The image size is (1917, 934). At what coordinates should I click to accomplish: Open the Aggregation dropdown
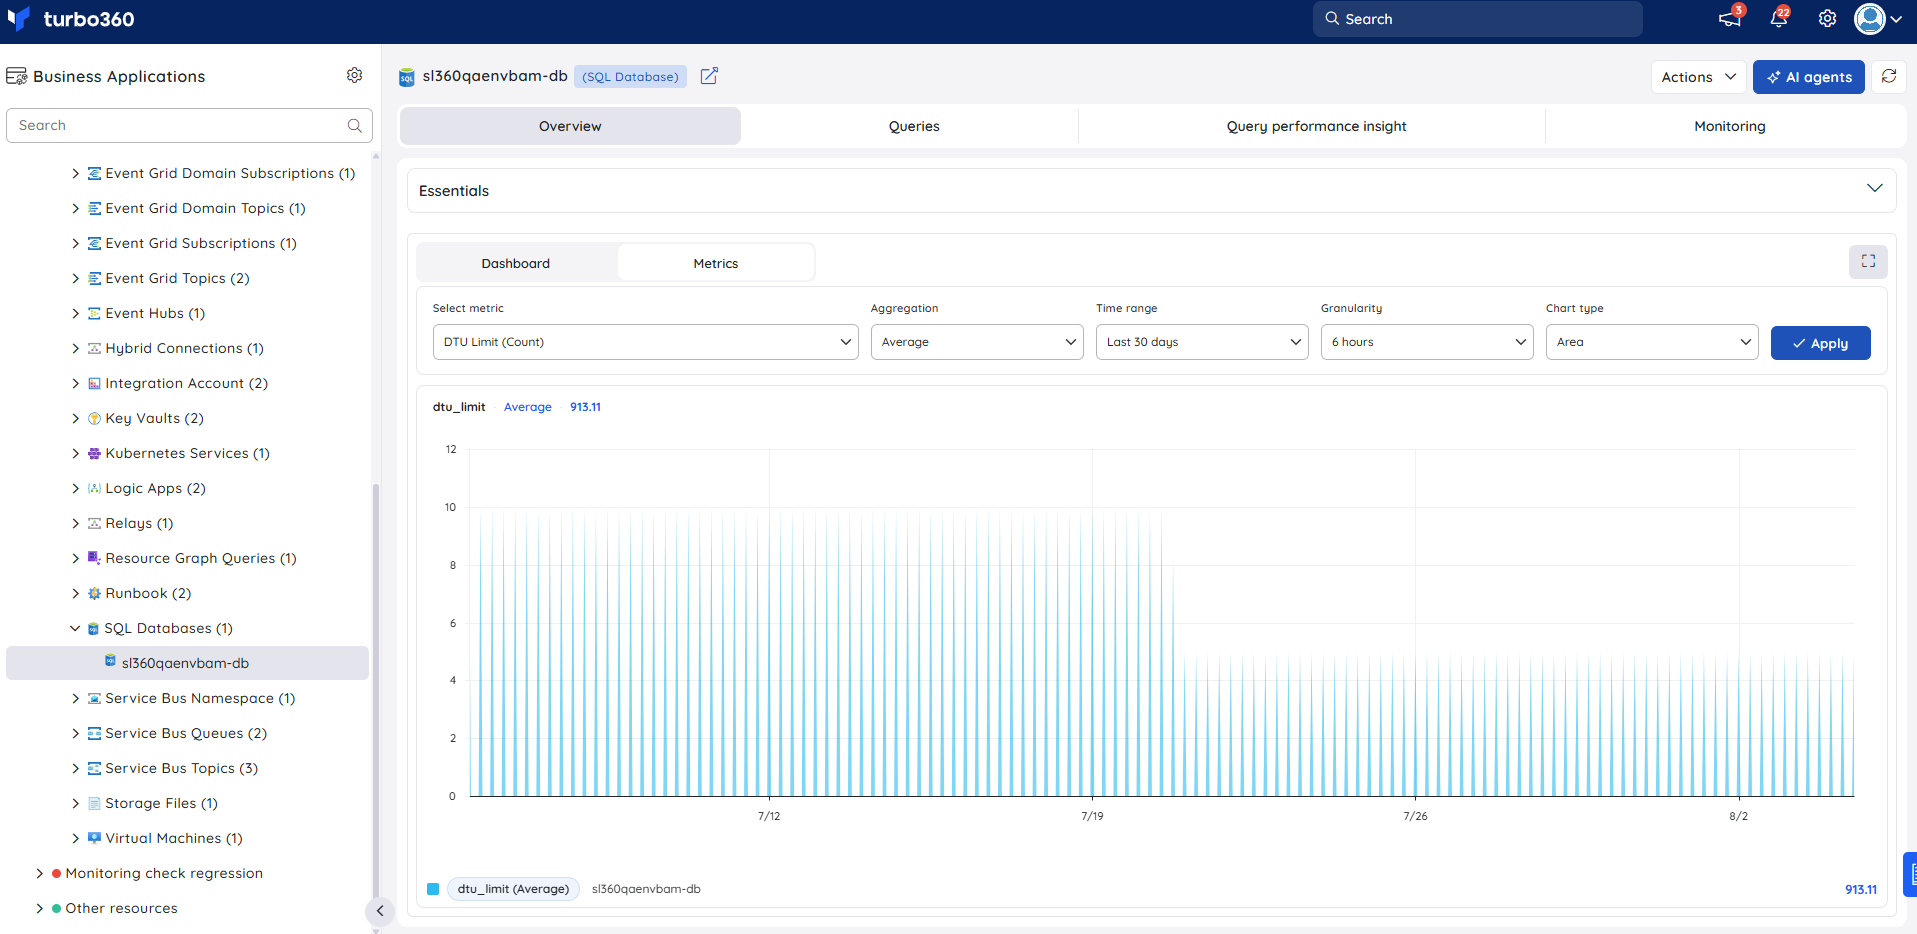click(977, 342)
